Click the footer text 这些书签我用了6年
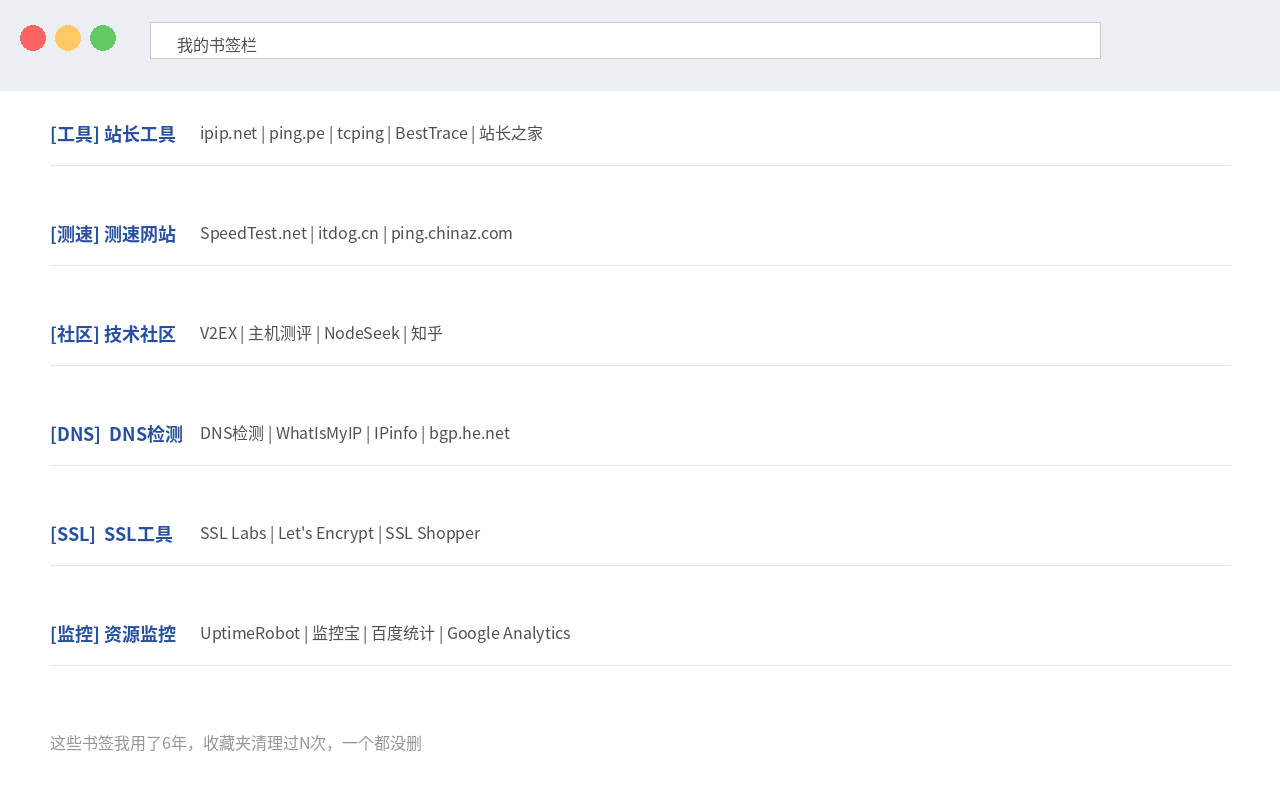The width and height of the screenshot is (1280, 800). (119, 743)
